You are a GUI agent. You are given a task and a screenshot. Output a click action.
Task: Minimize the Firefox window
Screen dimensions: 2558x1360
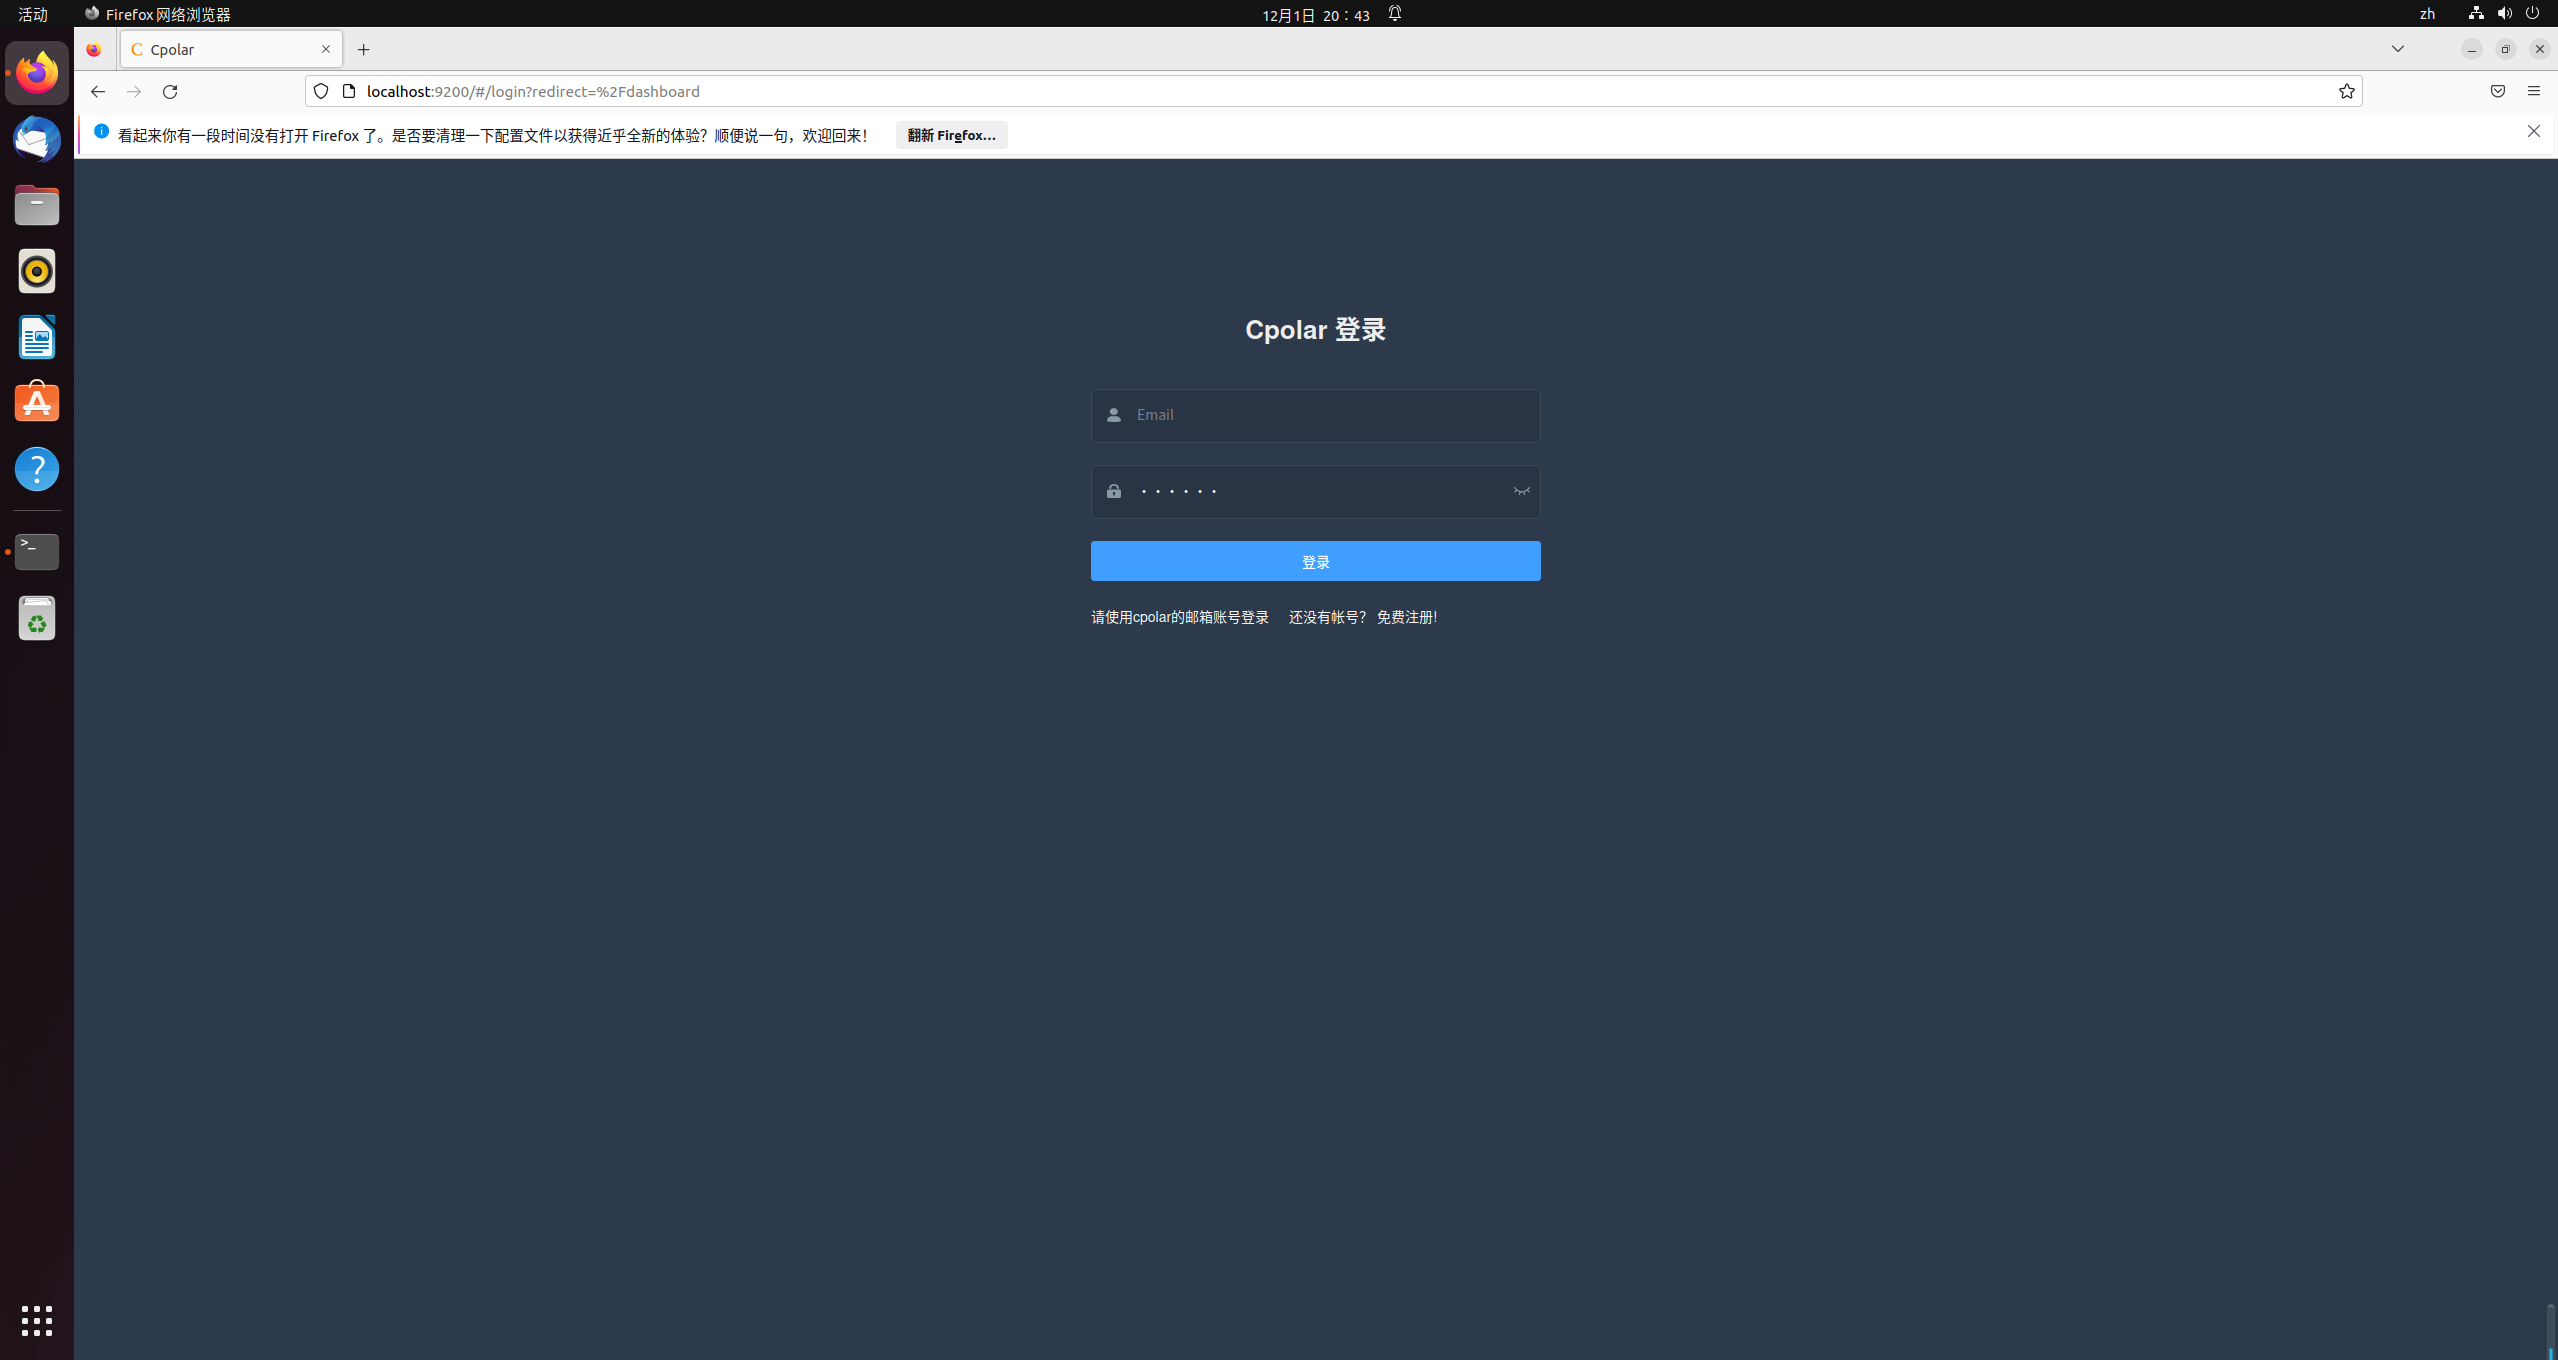click(x=2470, y=49)
